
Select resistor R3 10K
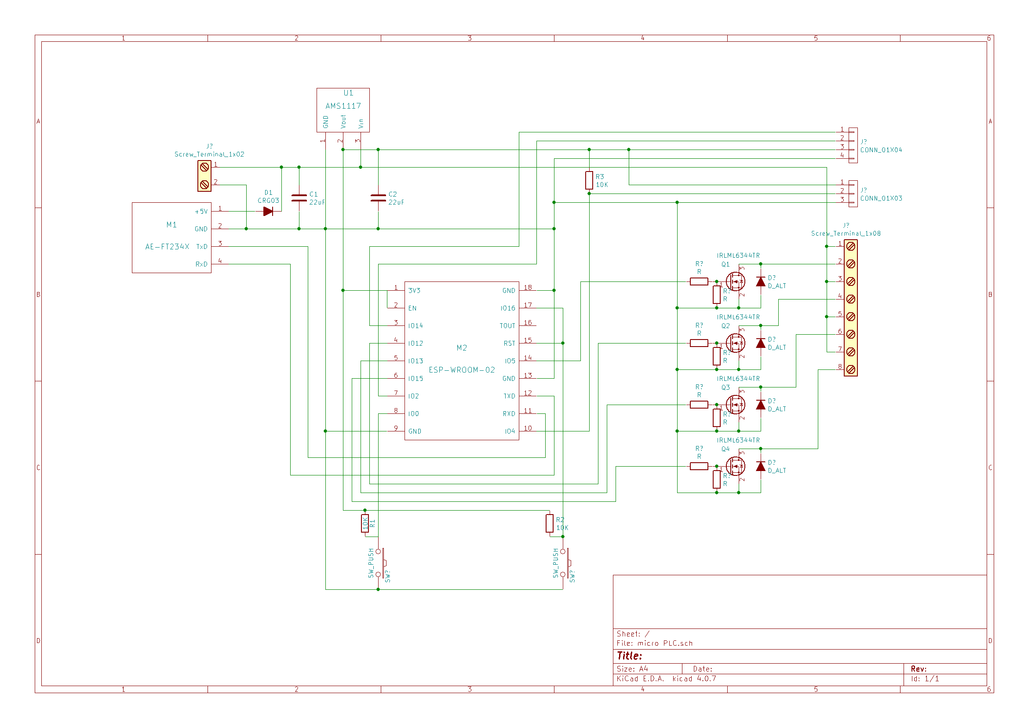(x=589, y=180)
